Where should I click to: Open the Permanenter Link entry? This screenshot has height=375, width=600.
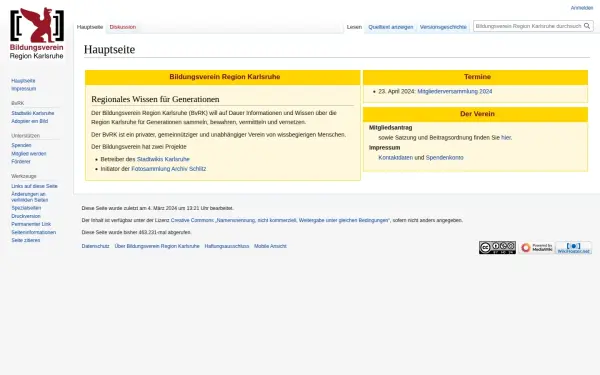point(31,224)
